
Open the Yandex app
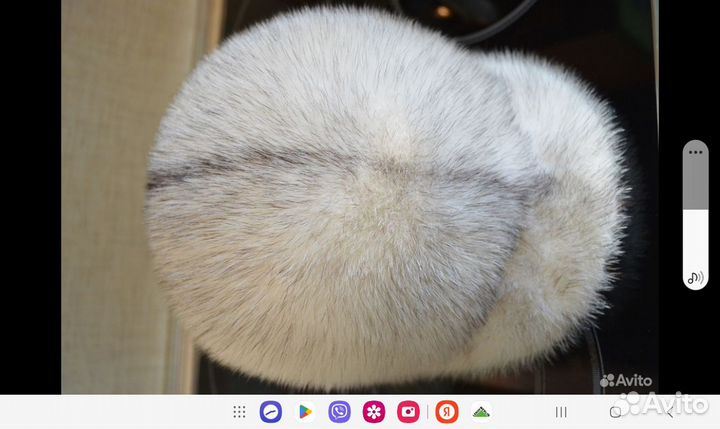pyautogui.click(x=447, y=412)
